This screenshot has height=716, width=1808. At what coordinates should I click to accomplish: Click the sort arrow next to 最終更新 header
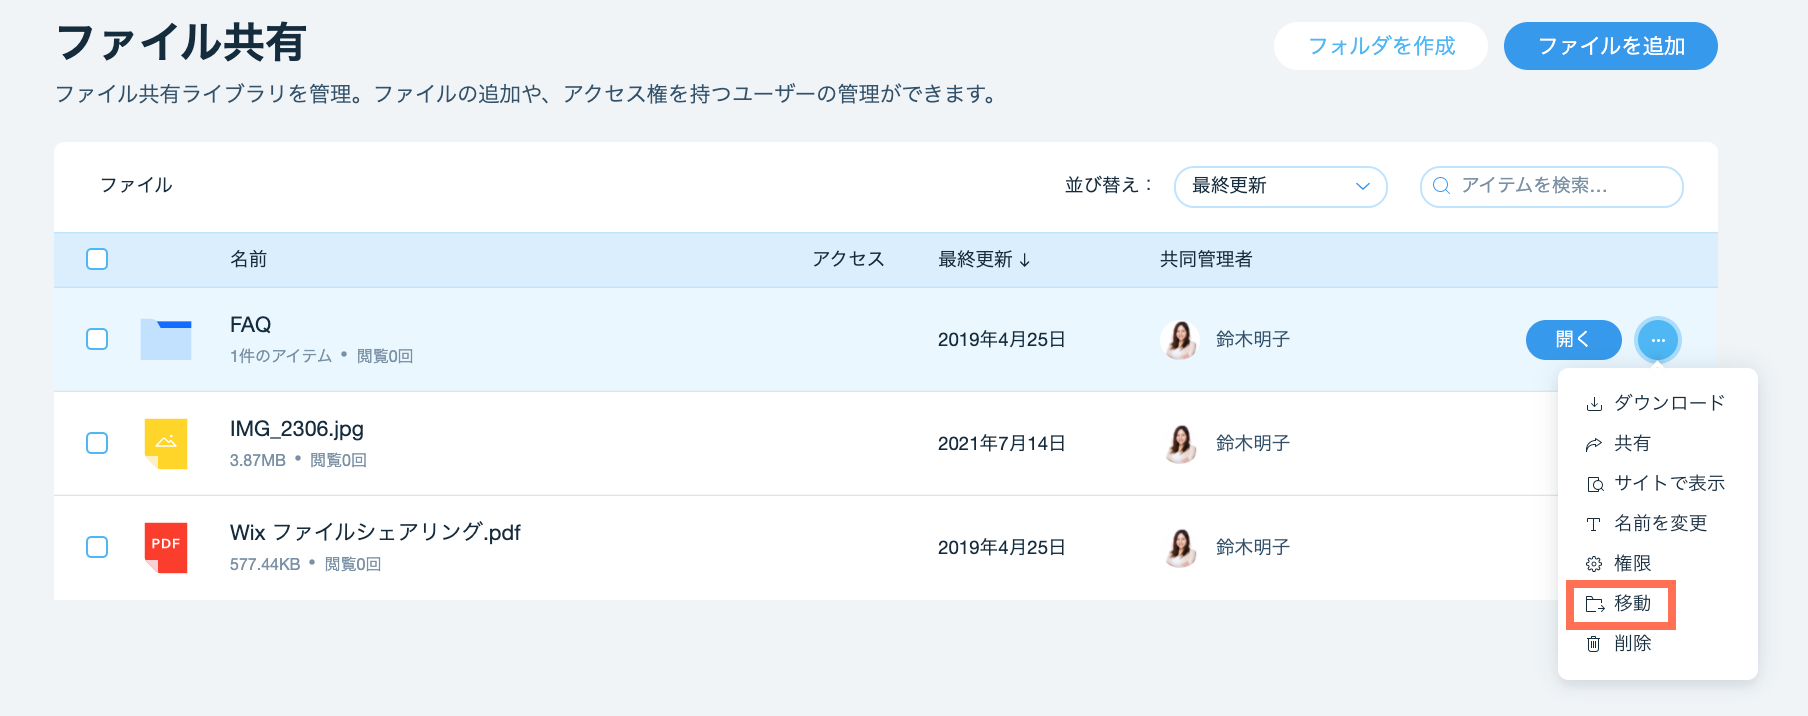point(1025,260)
